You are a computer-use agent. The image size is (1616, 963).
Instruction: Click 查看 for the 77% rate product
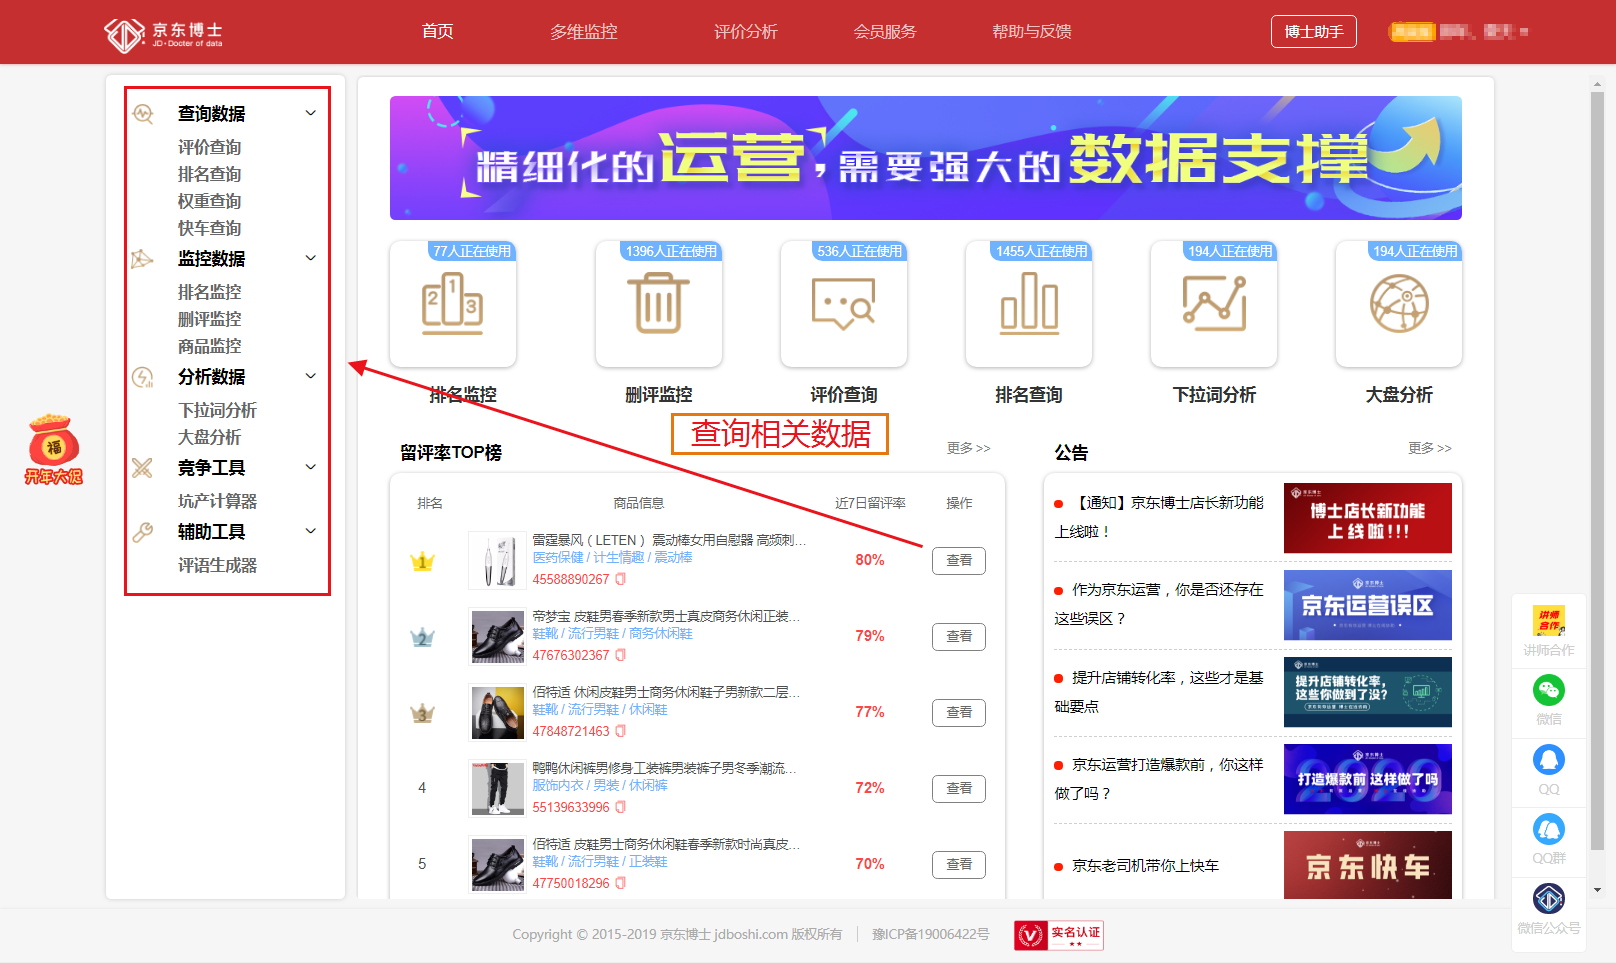coord(959,713)
